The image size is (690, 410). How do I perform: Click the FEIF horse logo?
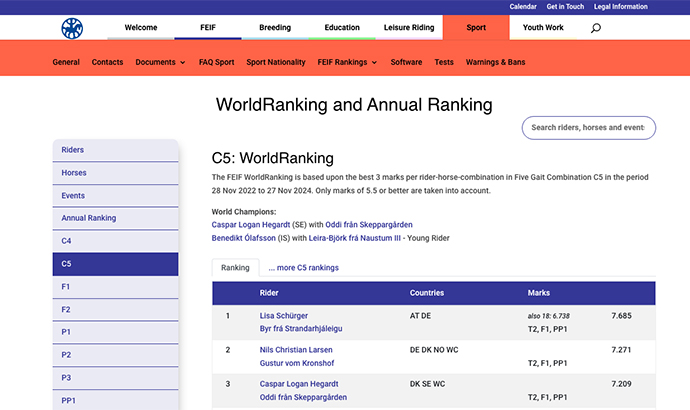pos(72,27)
